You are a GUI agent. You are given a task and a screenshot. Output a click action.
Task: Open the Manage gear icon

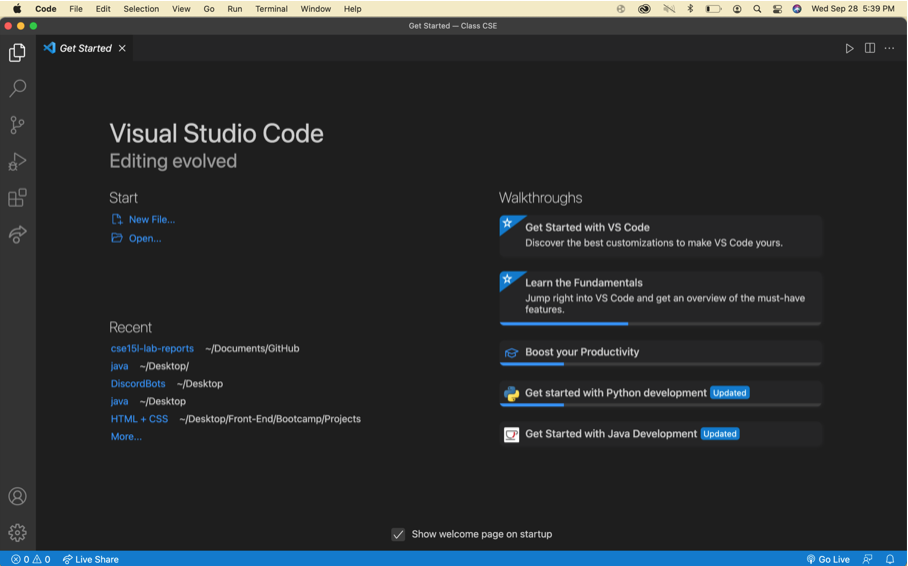pos(17,533)
